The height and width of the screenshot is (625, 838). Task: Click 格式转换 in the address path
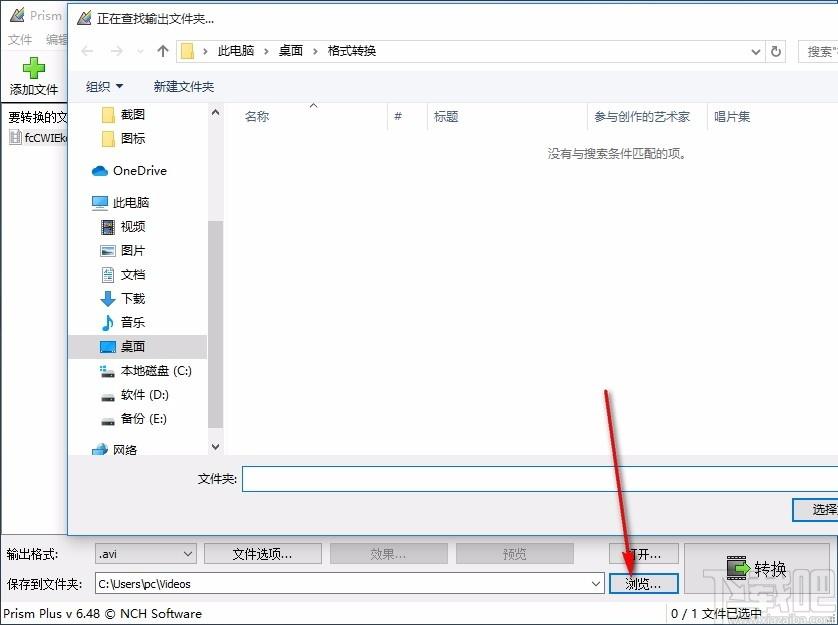tap(352, 51)
